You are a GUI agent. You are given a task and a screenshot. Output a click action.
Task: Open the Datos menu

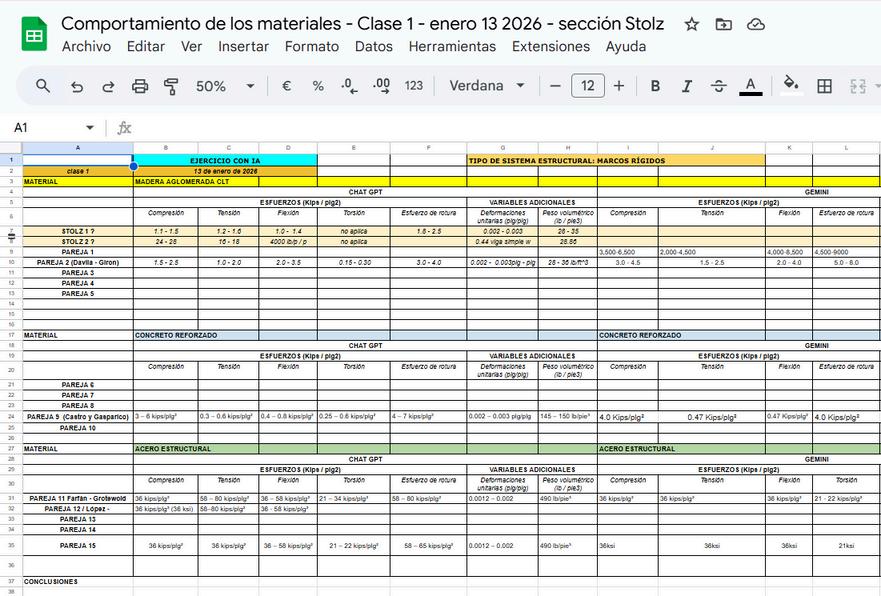click(374, 47)
